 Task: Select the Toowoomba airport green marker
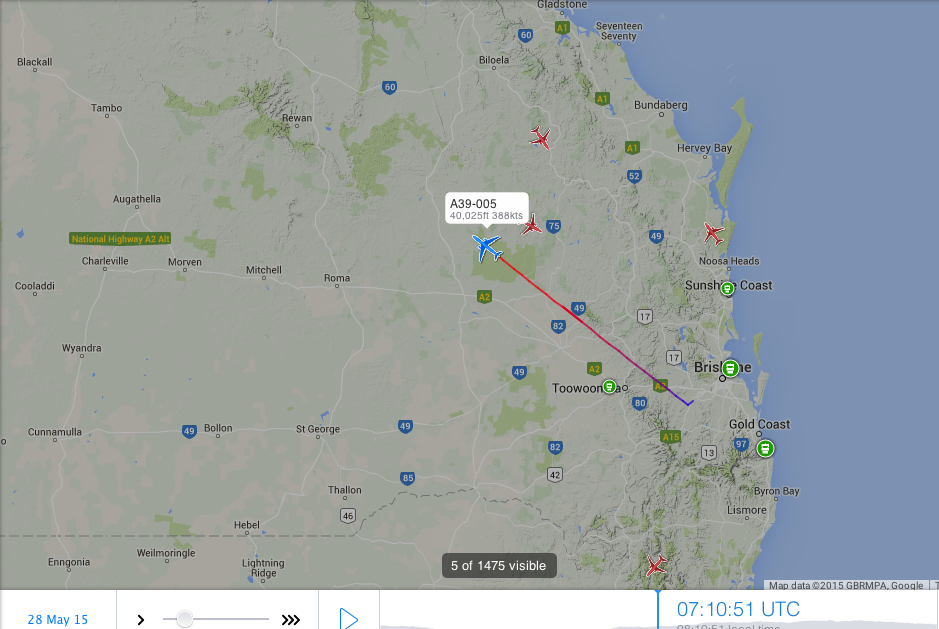[609, 387]
